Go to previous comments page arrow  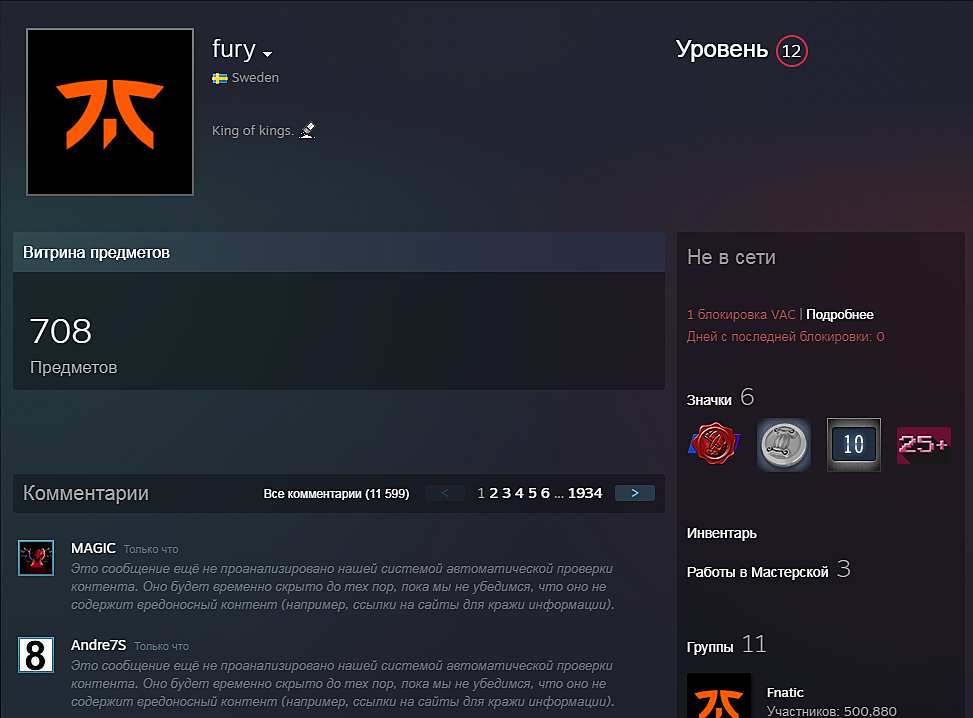pyautogui.click(x=445, y=493)
